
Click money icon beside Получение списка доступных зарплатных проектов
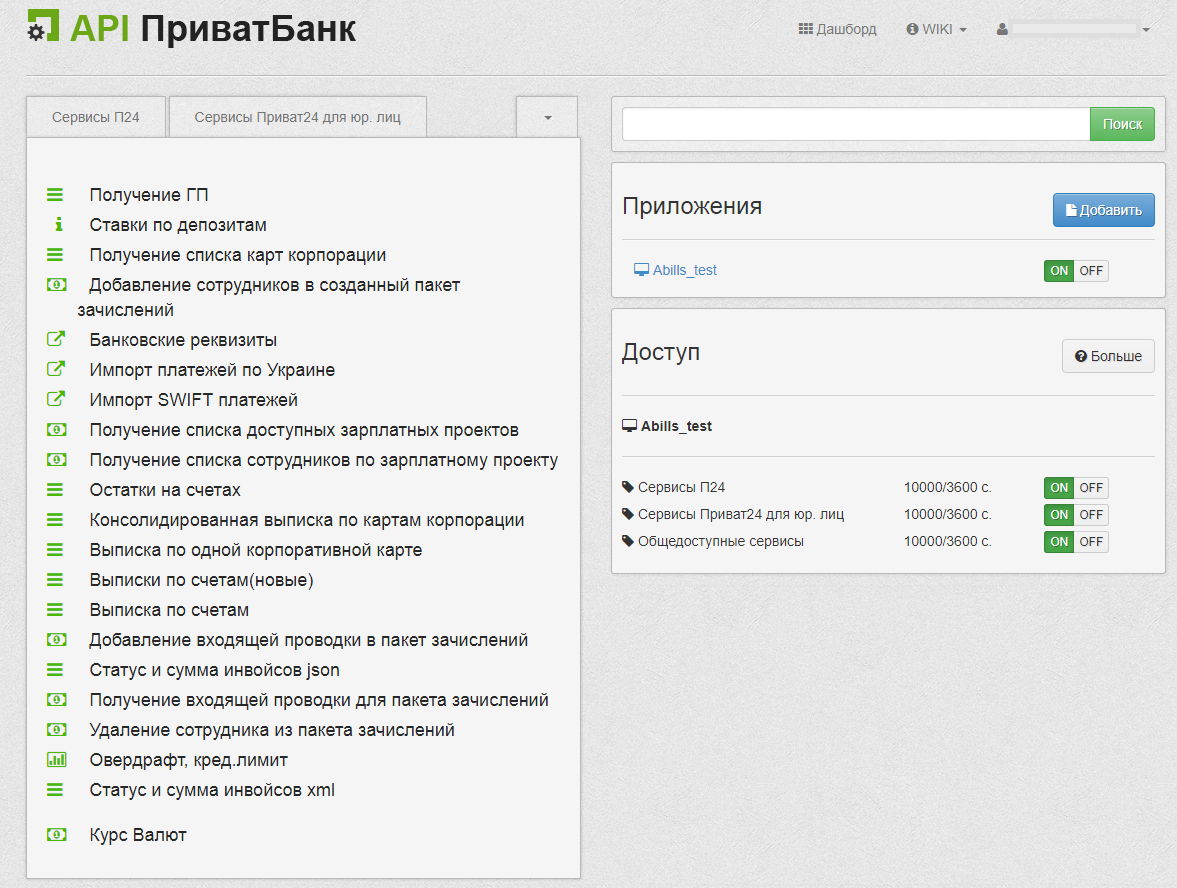click(x=56, y=429)
